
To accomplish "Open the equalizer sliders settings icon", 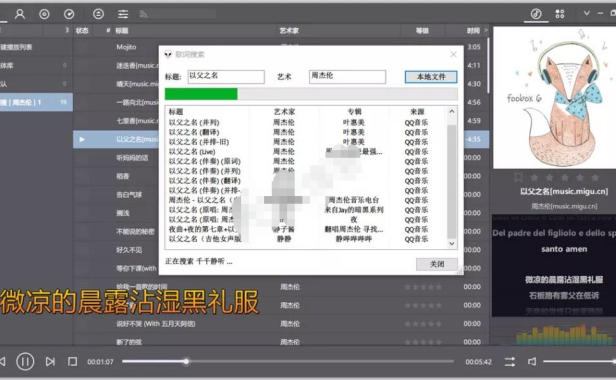I will (x=123, y=15).
